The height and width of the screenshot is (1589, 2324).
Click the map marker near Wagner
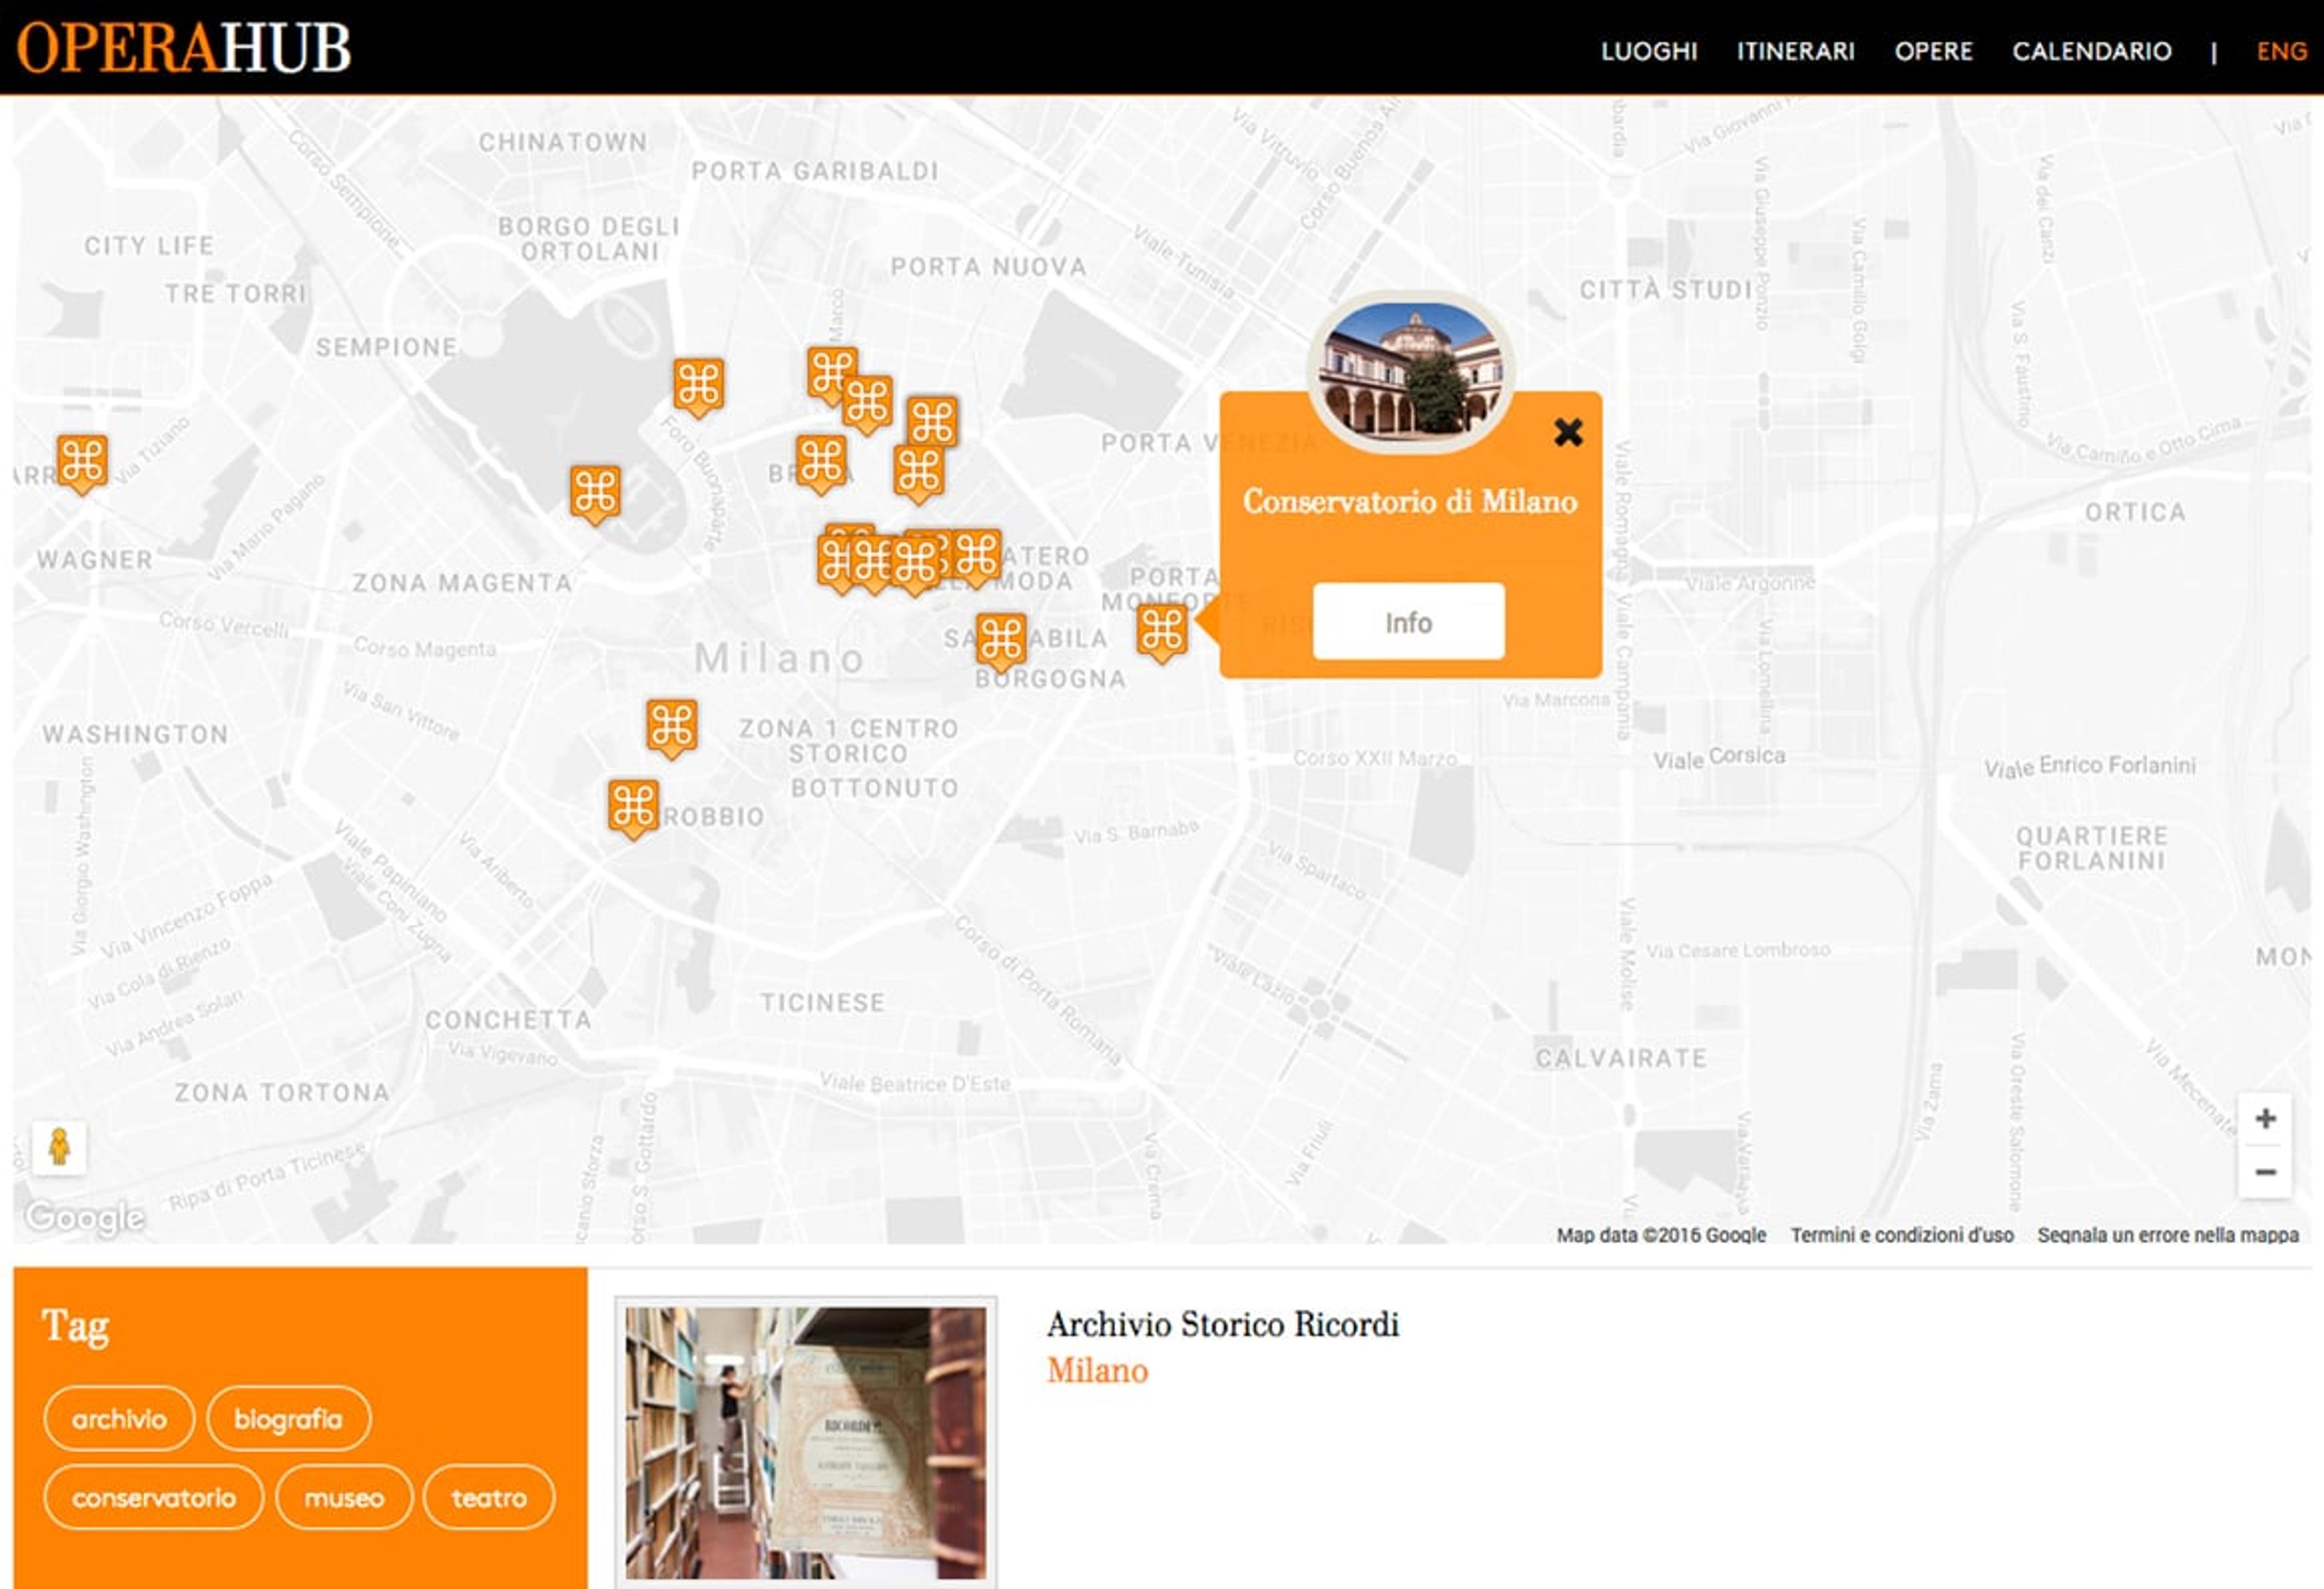tap(82, 463)
